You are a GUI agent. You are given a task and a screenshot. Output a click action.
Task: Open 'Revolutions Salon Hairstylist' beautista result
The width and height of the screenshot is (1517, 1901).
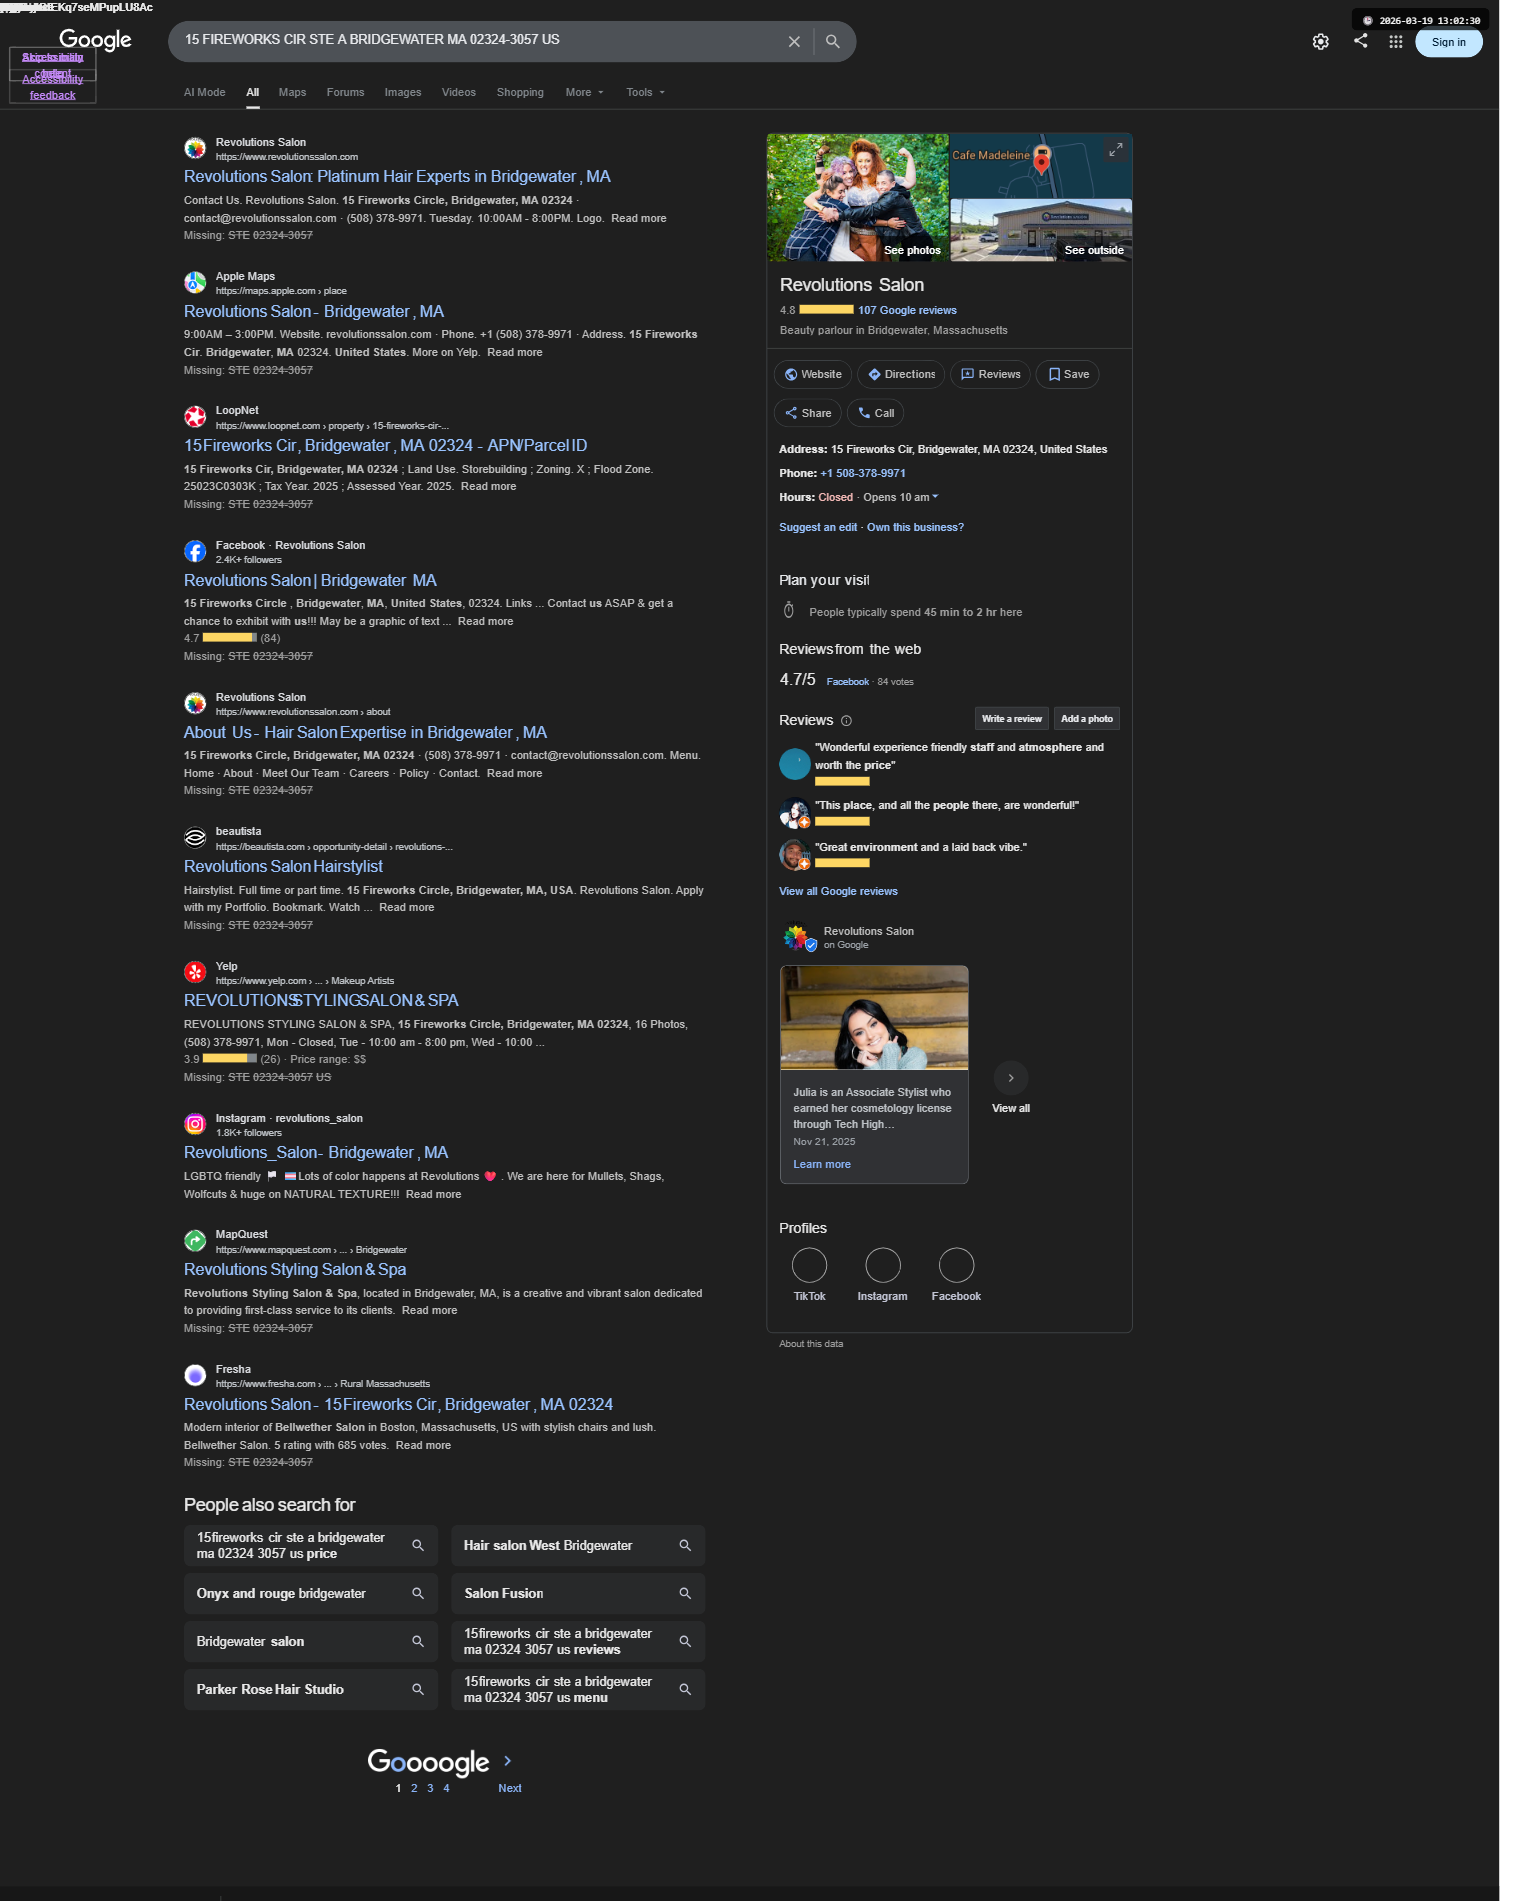point(283,867)
